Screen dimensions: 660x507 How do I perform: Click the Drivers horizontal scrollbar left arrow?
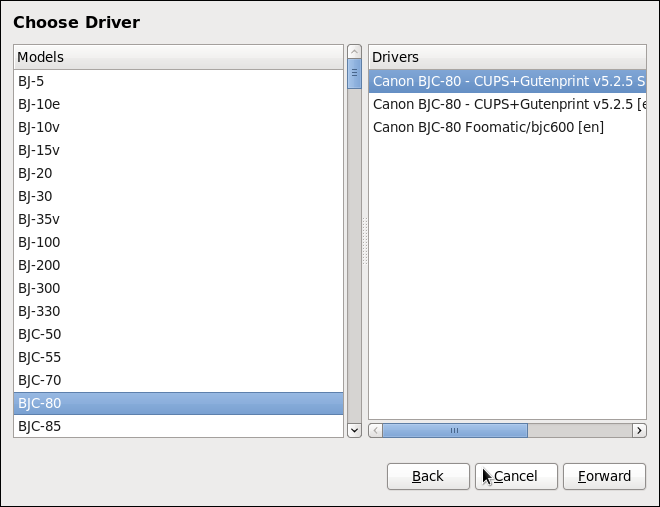(x=375, y=430)
